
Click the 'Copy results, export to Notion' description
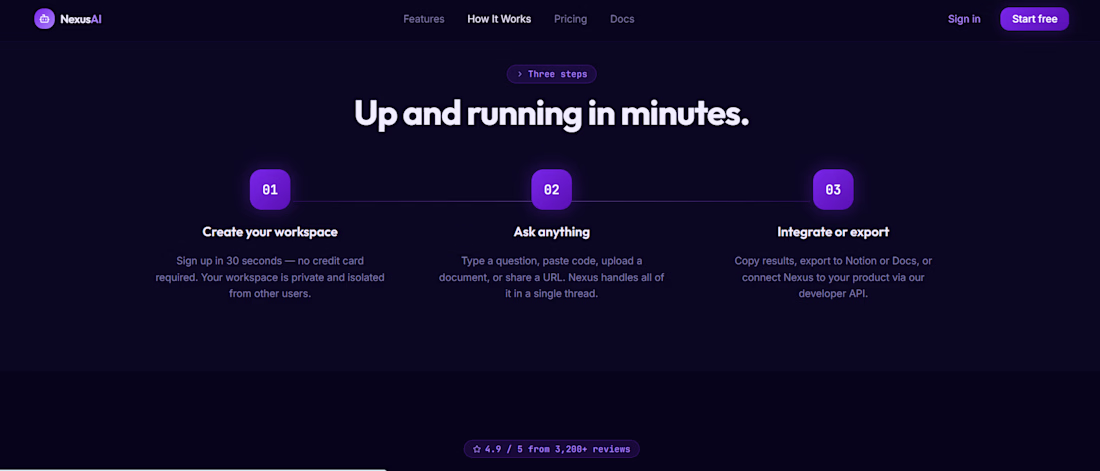coord(833,277)
